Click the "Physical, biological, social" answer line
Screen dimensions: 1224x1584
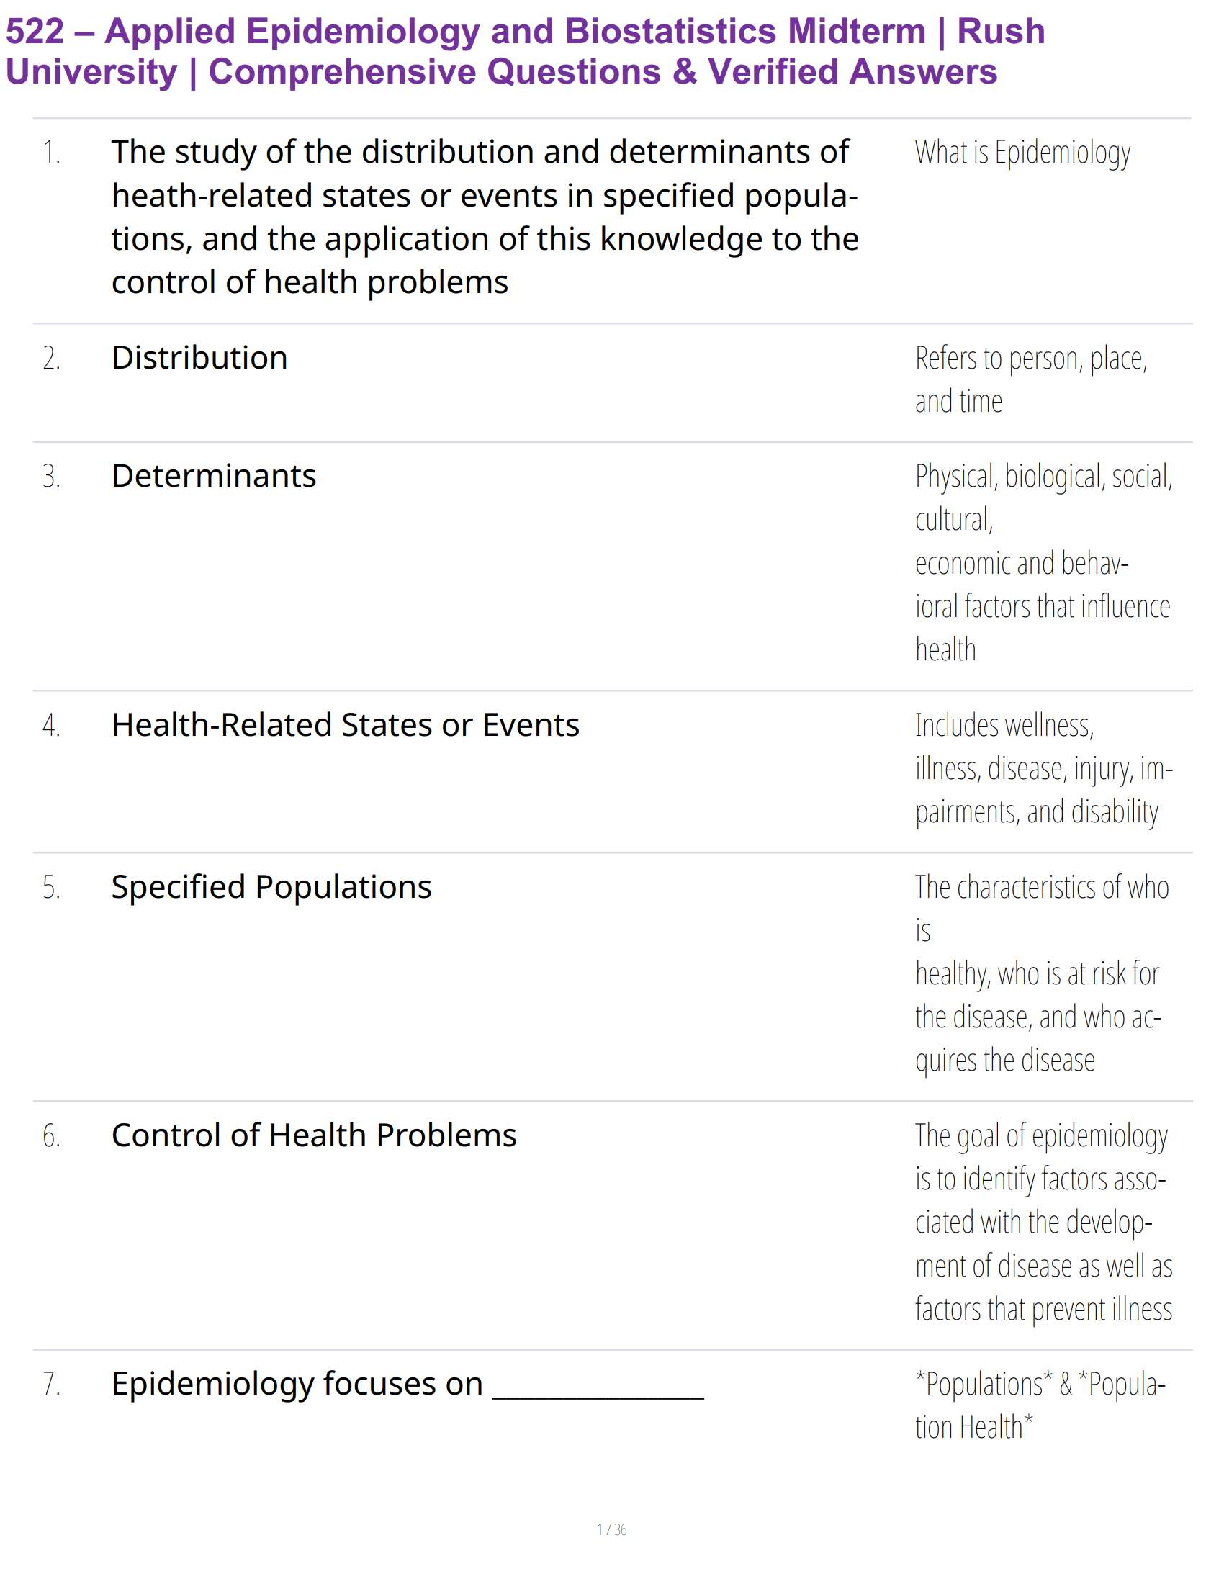[x=1043, y=476]
